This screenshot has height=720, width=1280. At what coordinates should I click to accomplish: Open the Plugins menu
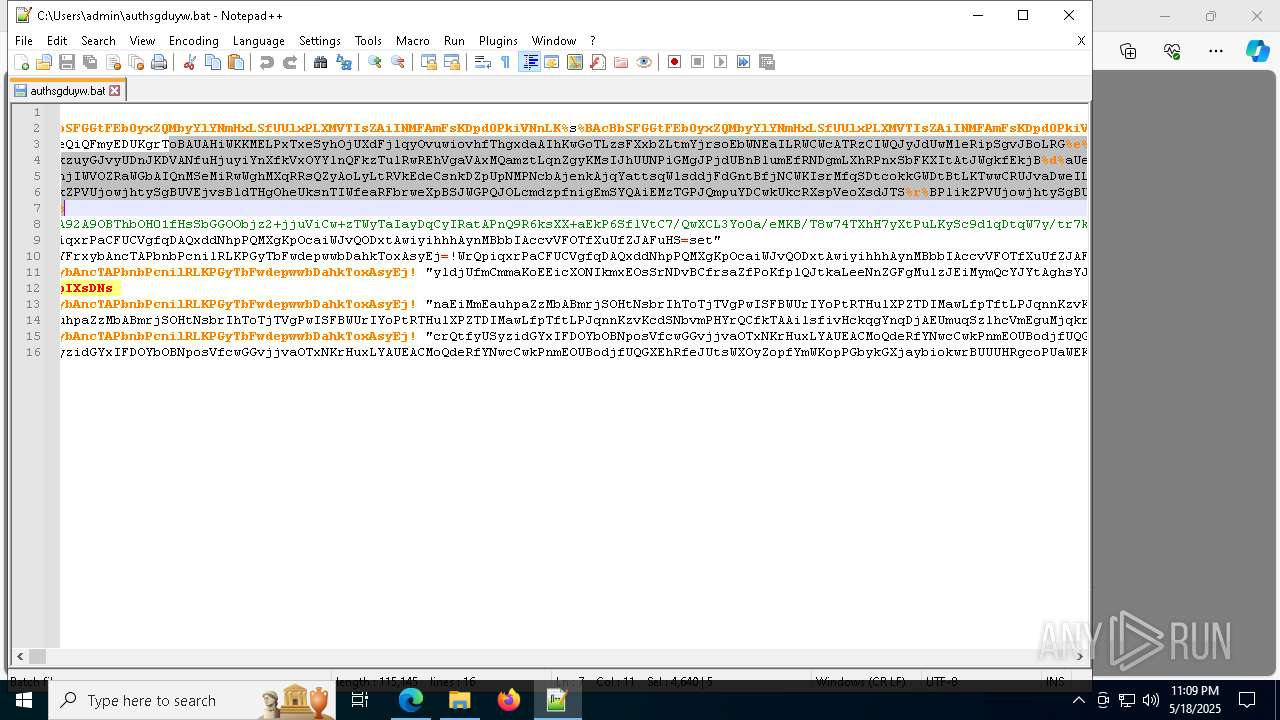point(498,41)
